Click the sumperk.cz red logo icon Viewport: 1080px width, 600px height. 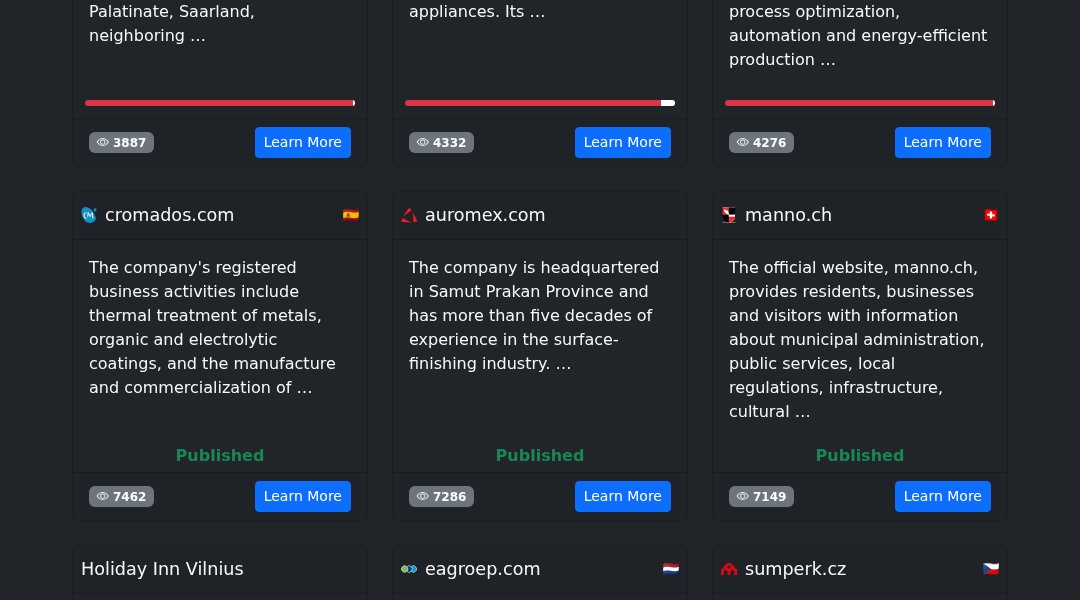(729, 569)
